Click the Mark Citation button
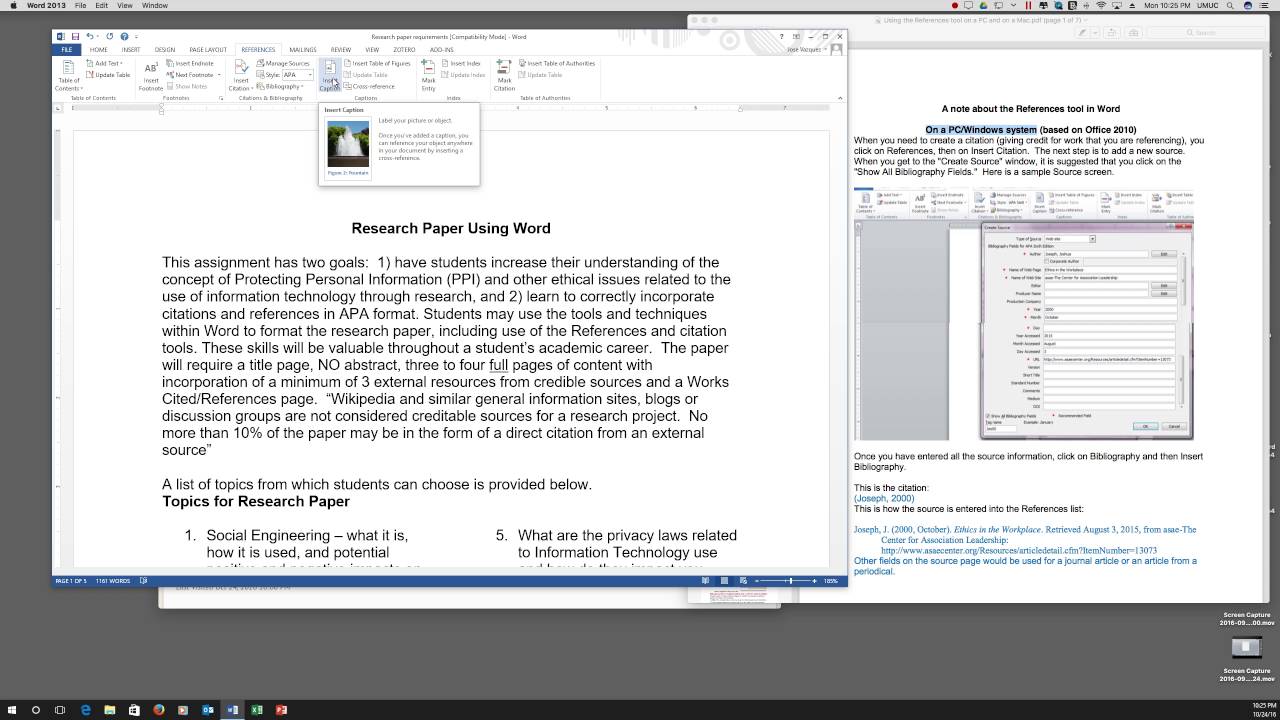This screenshot has height=720, width=1280. (505, 76)
